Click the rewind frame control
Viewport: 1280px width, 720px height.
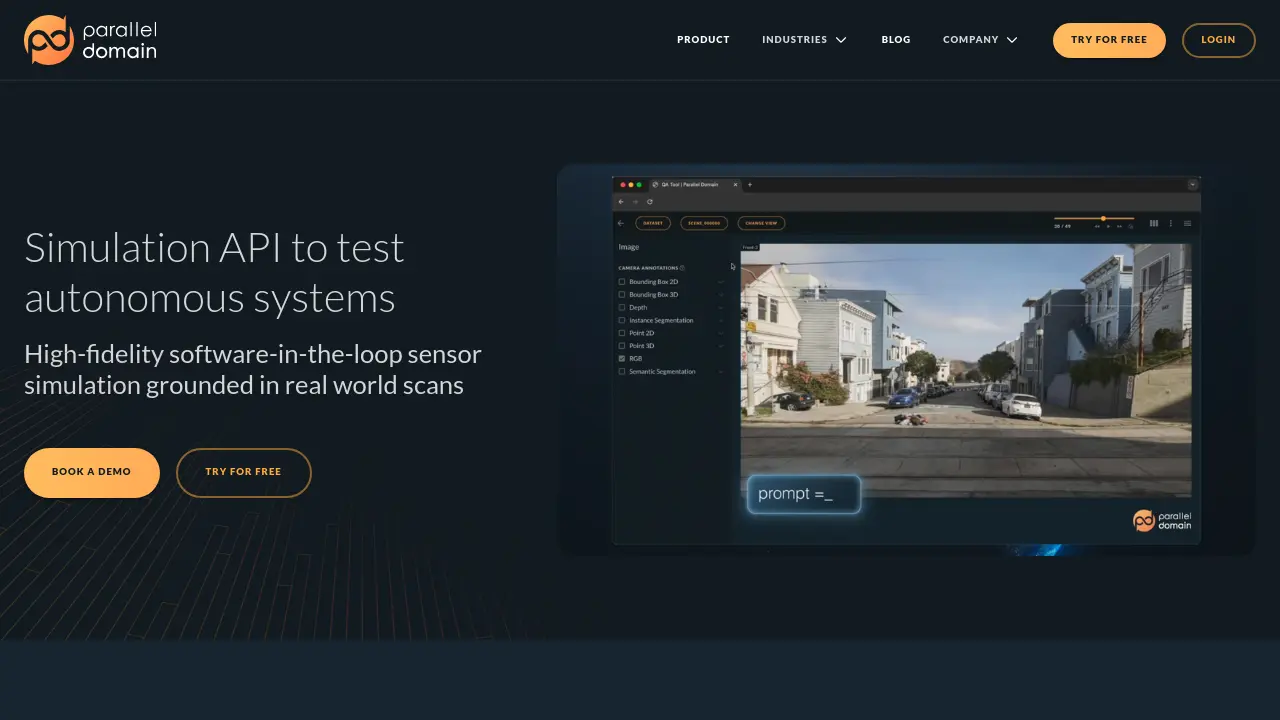(1097, 227)
